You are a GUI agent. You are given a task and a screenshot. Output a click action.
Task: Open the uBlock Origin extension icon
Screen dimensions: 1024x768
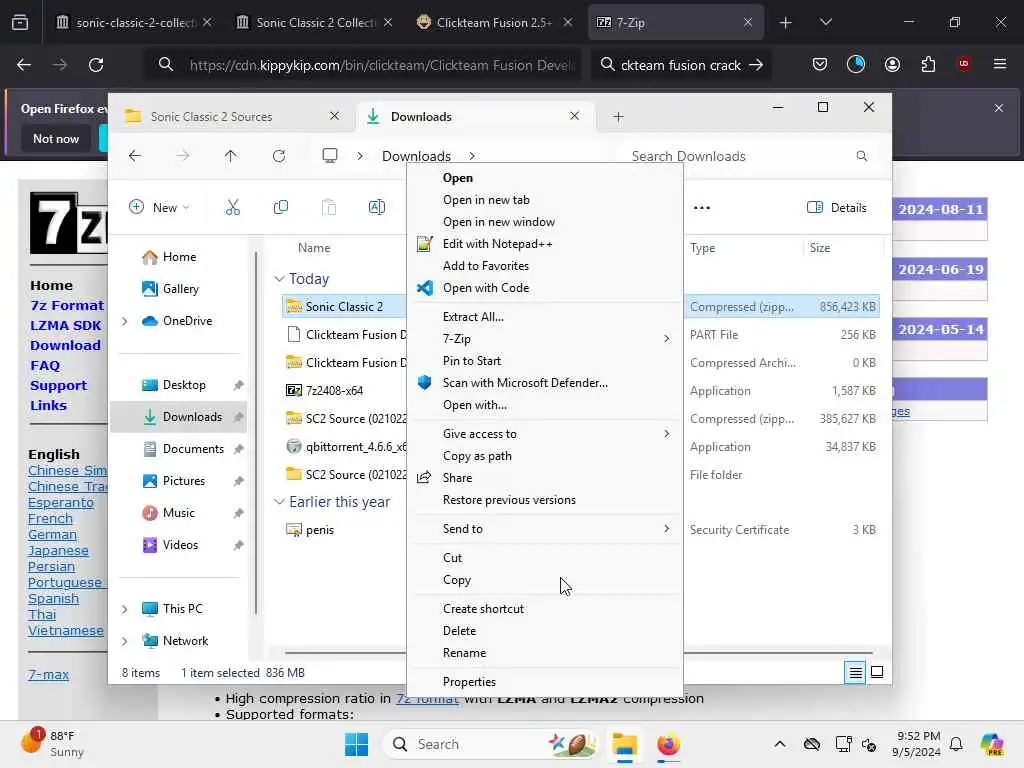964,64
